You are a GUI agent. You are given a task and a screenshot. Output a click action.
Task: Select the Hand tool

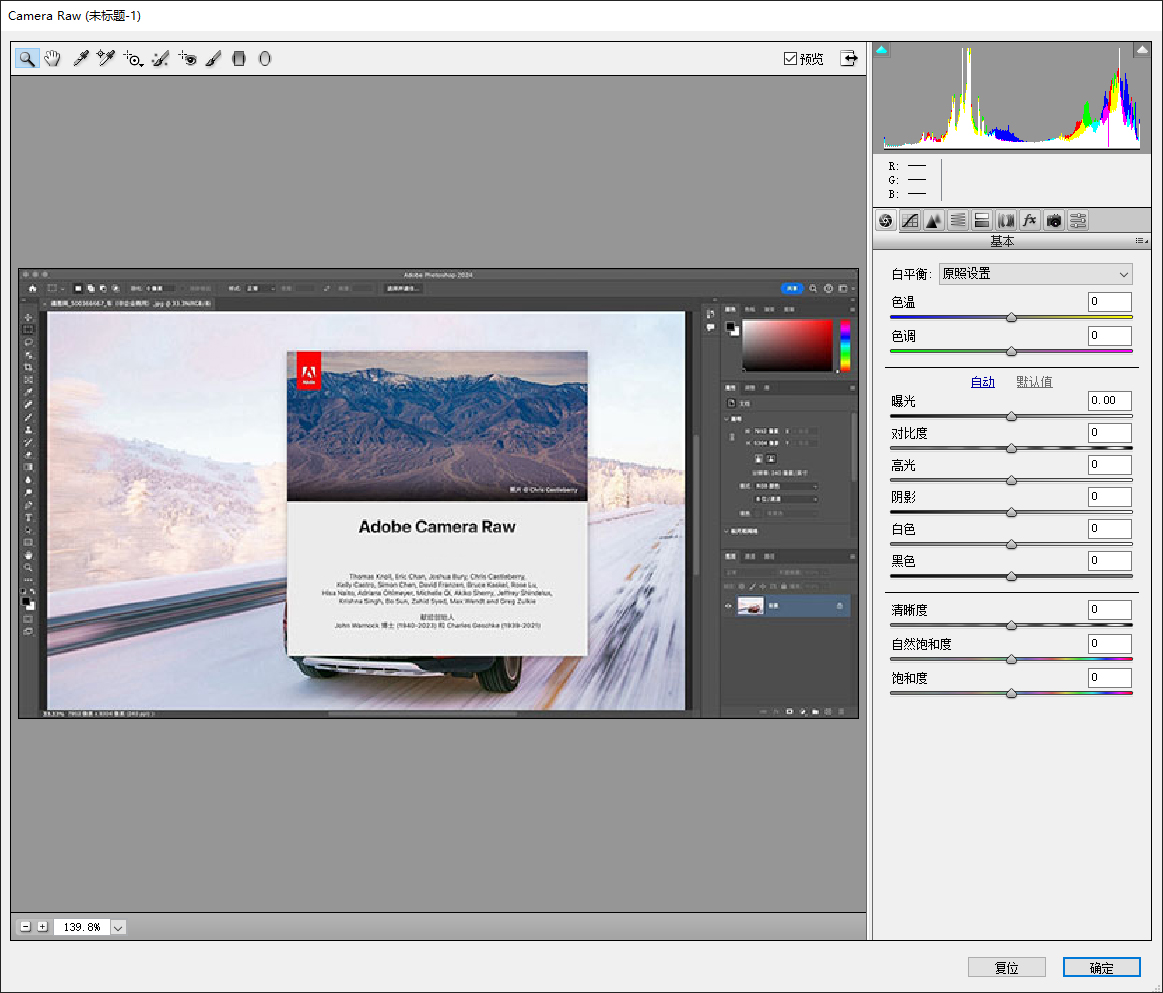52,58
